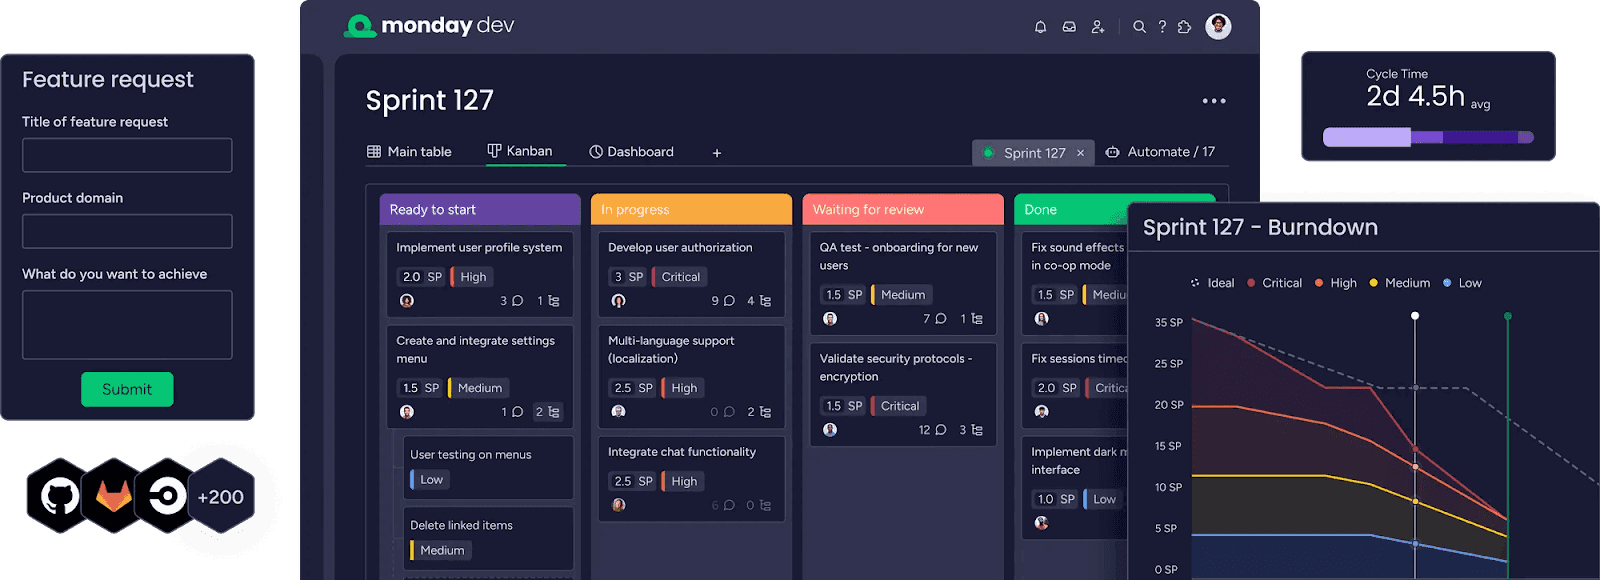Click the GitHub integration icon

click(60, 496)
